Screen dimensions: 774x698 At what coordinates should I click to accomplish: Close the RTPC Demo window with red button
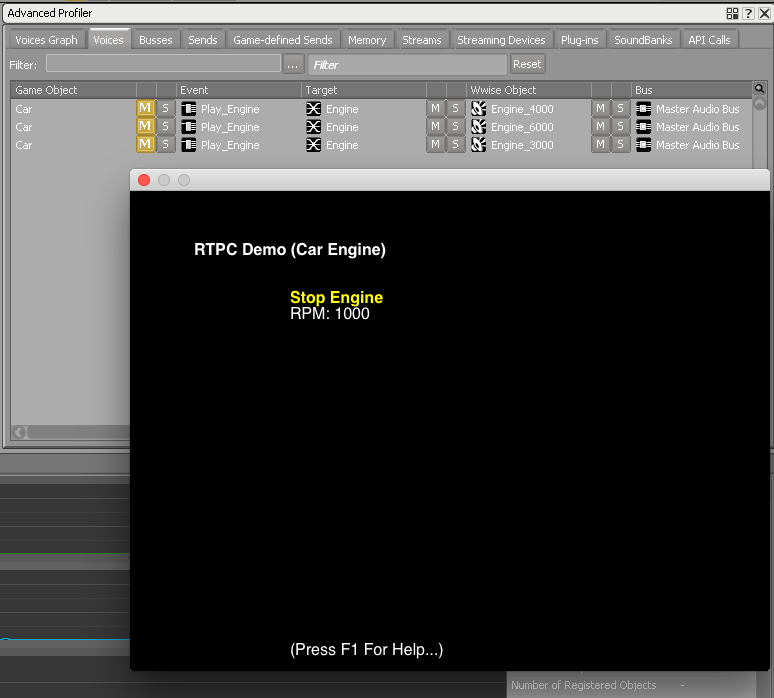[x=144, y=180]
